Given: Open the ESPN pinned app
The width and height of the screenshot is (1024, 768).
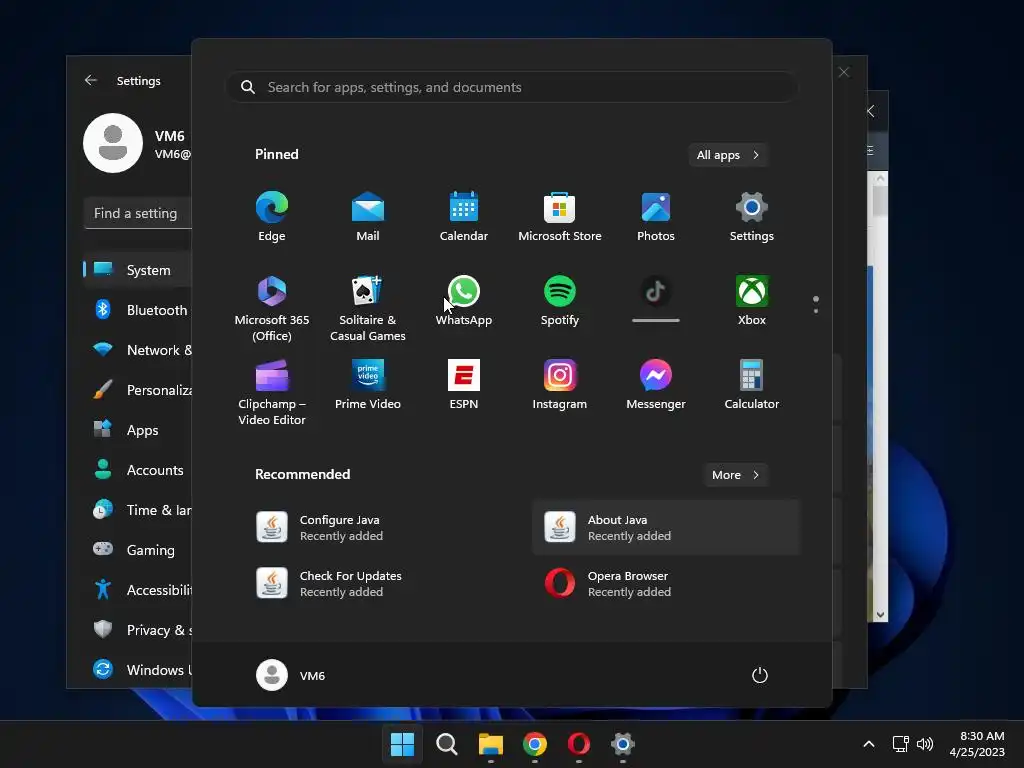Looking at the screenshot, I should [x=464, y=385].
